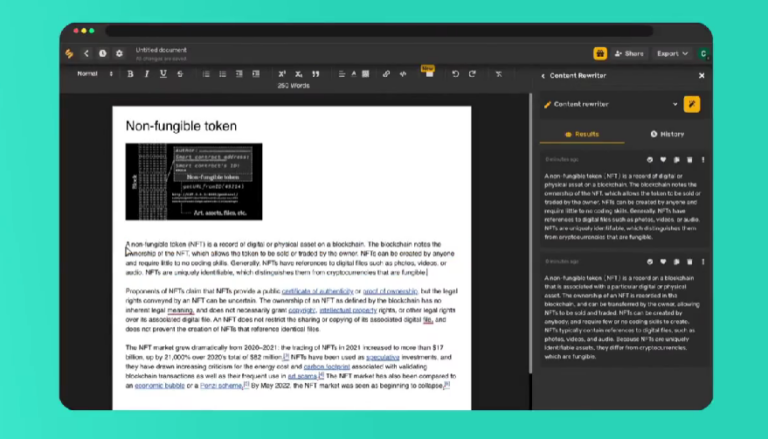Go back using the header back arrow
The width and height of the screenshot is (768, 439).
click(x=86, y=53)
